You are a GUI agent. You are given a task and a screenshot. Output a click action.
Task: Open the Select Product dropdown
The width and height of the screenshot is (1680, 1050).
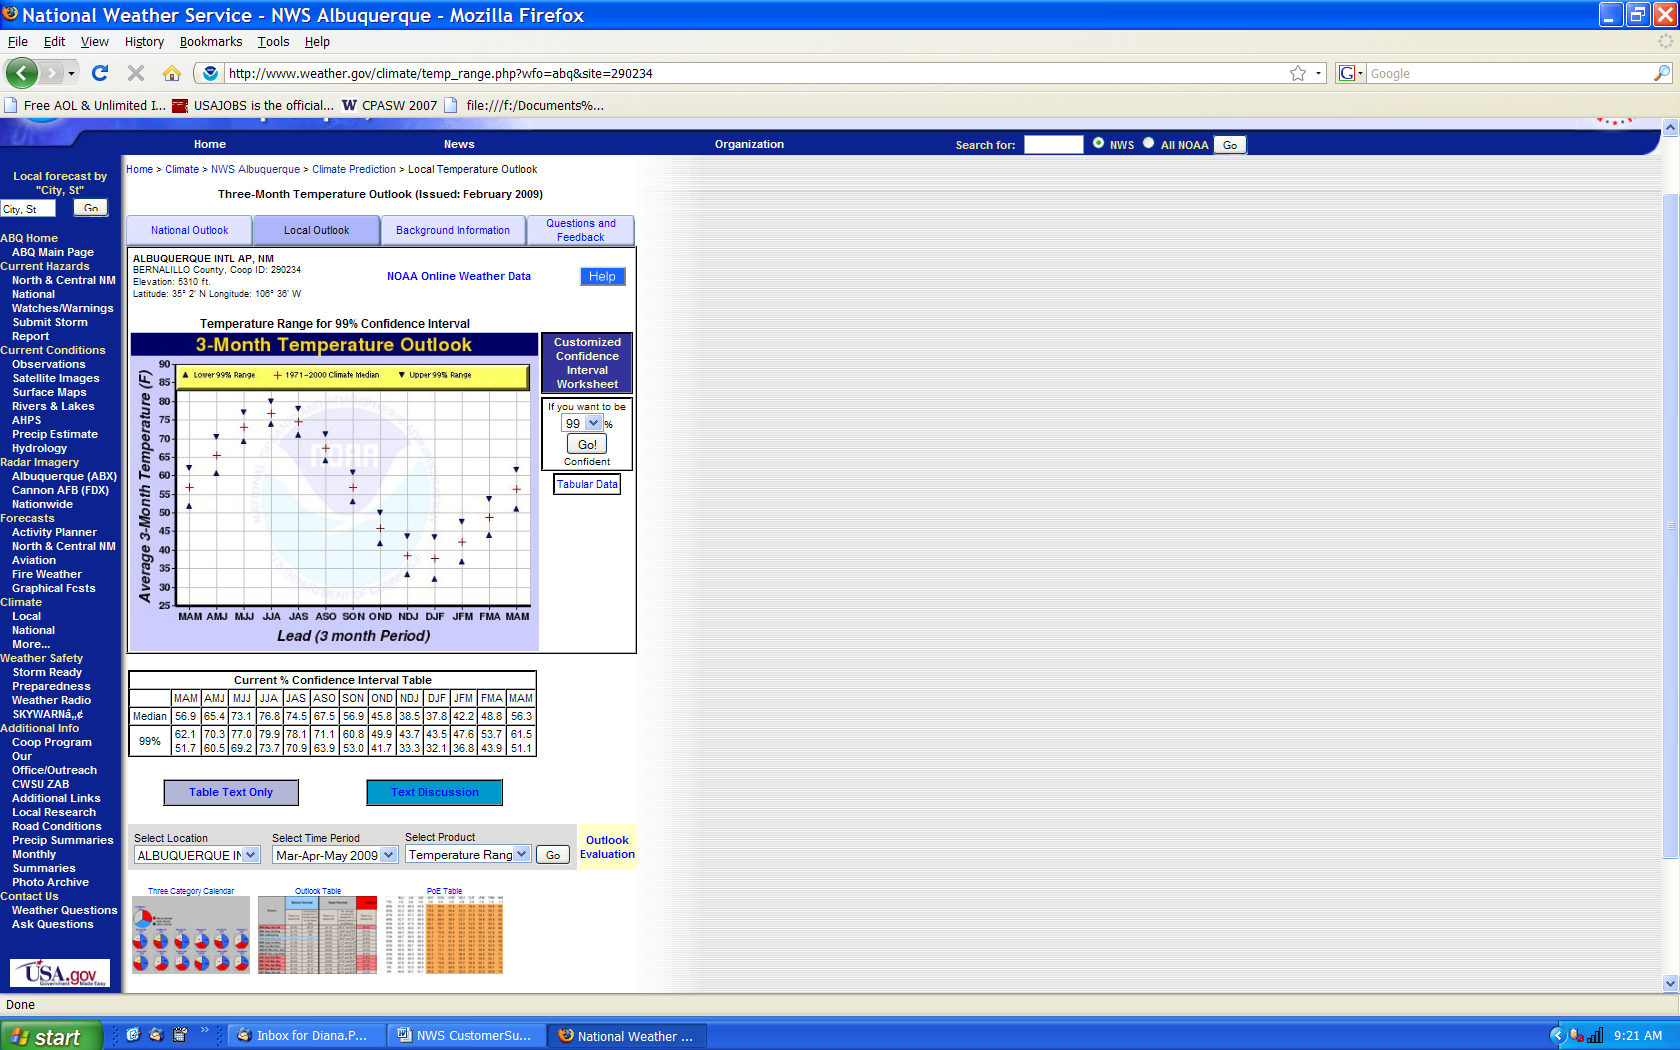point(468,854)
